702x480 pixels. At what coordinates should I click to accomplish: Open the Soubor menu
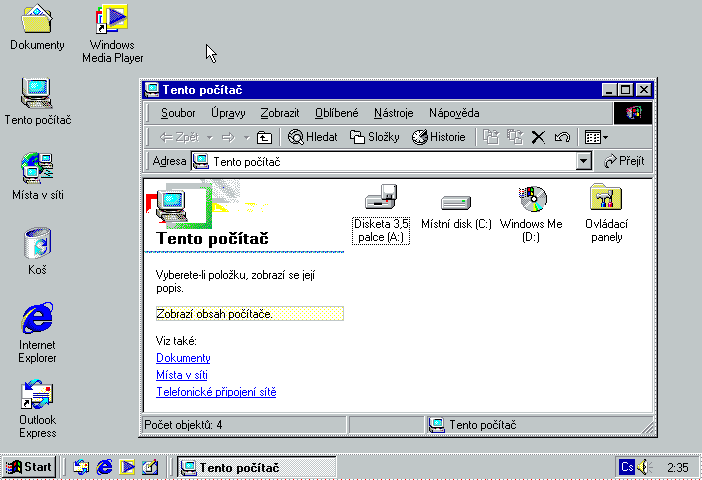click(178, 113)
